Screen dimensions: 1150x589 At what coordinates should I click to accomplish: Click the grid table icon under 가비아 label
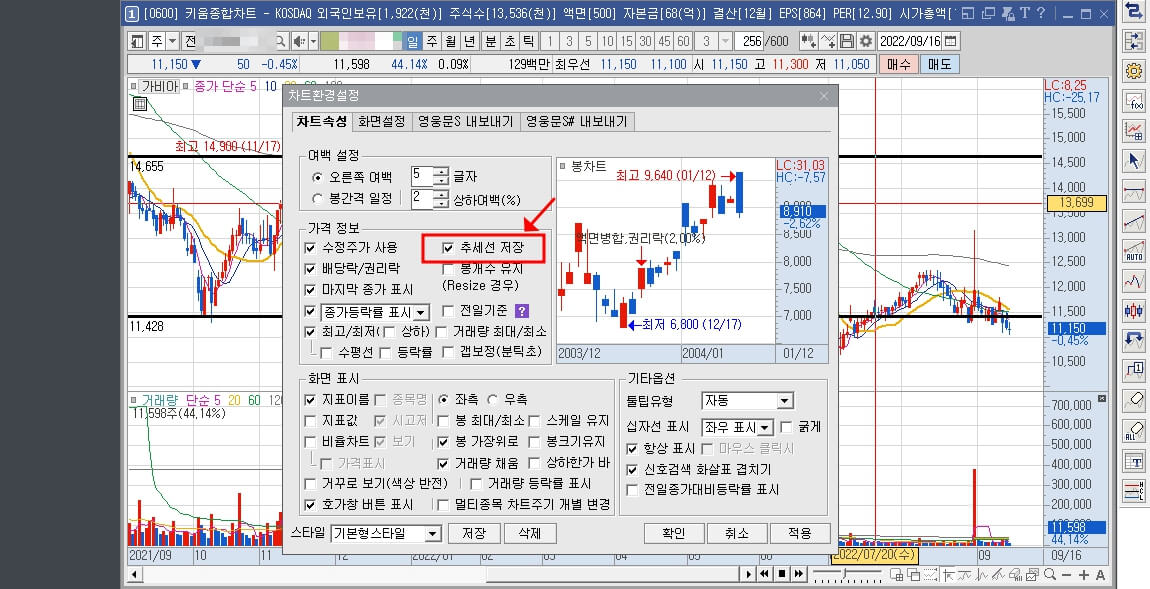pyautogui.click(x=139, y=104)
